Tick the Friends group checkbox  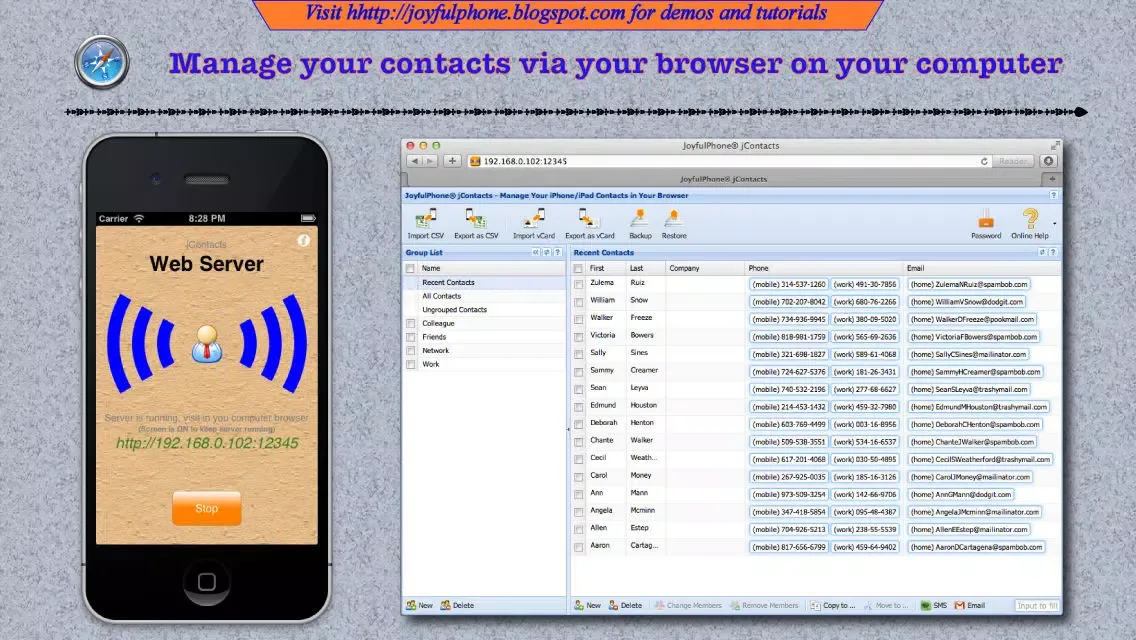click(x=411, y=337)
